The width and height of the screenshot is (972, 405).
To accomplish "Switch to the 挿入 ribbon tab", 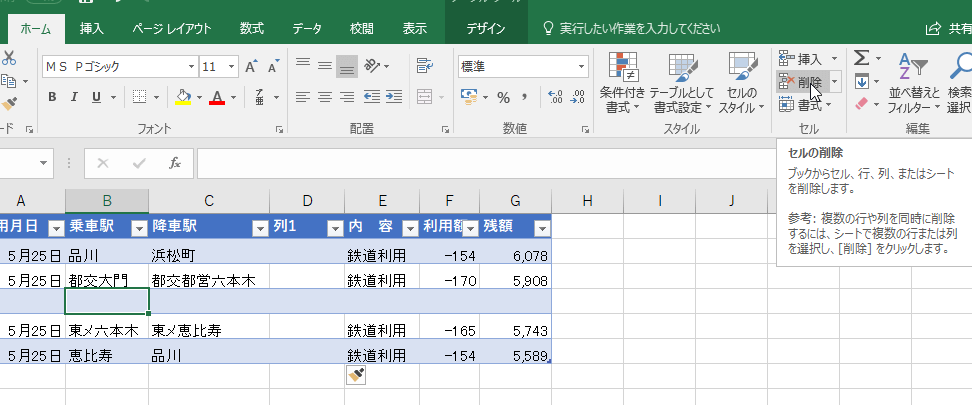I will coord(91,28).
